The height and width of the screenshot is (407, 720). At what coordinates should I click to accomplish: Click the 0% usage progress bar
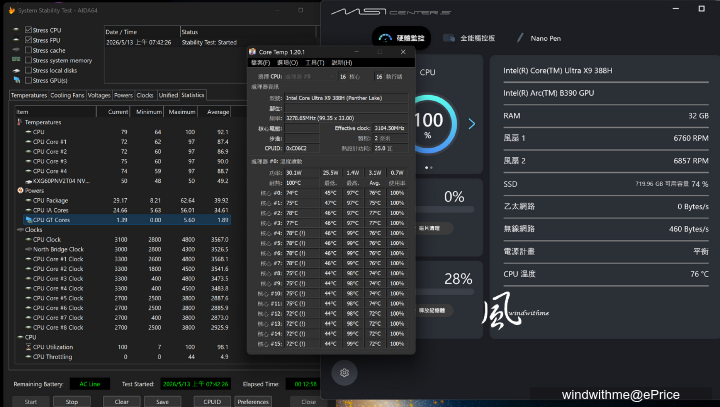pyautogui.click(x=444, y=209)
